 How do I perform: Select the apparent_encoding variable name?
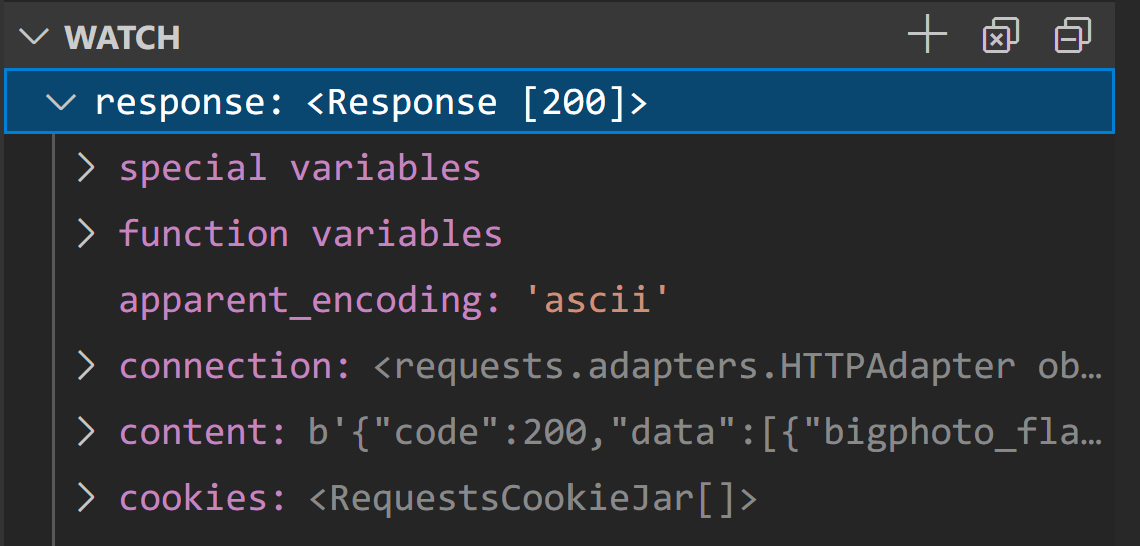point(309,300)
